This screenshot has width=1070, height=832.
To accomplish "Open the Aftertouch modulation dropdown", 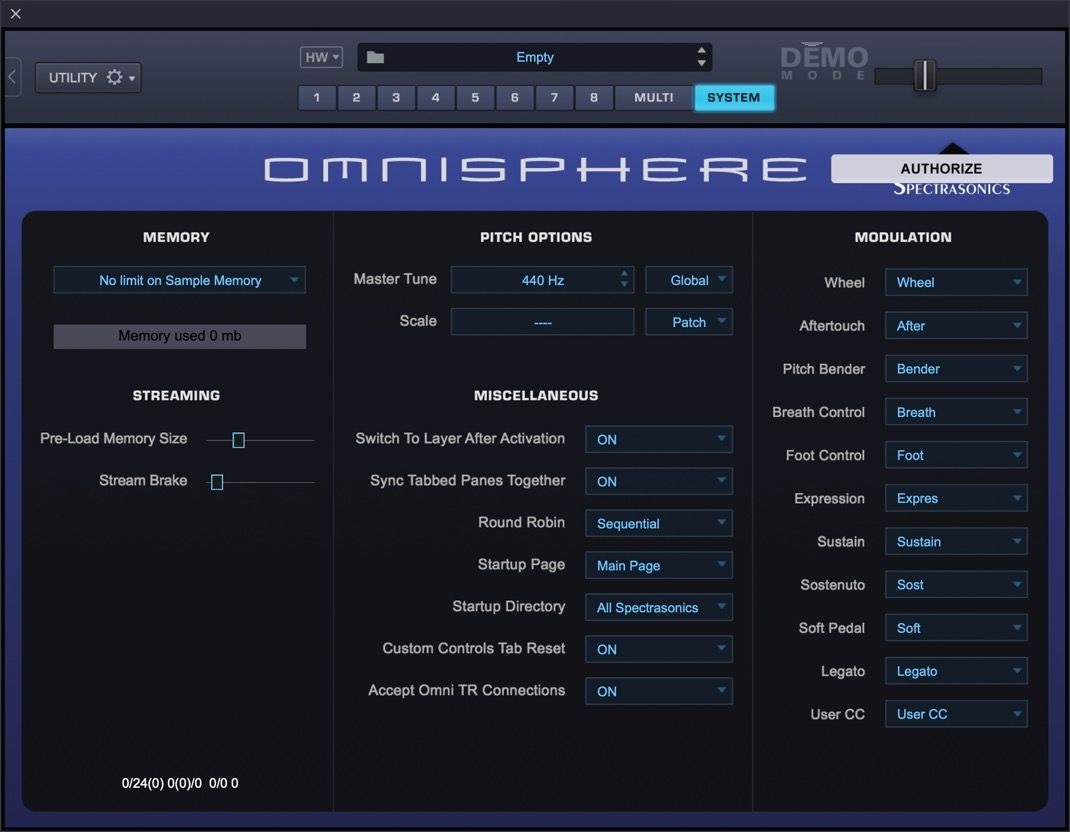I will tap(956, 326).
